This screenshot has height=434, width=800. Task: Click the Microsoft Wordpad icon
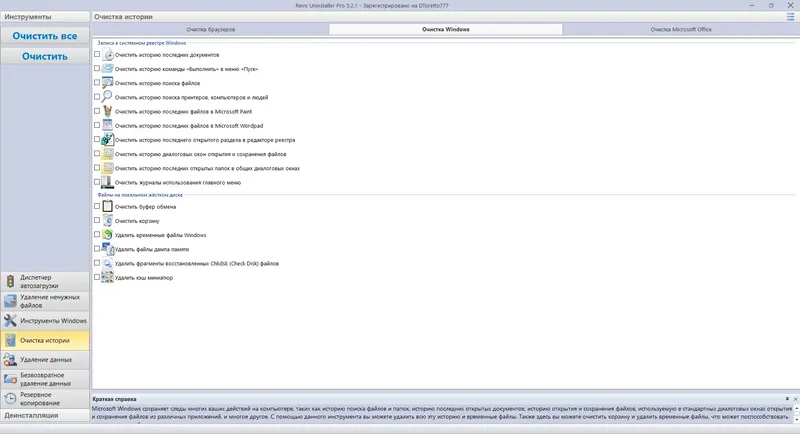[x=107, y=125]
